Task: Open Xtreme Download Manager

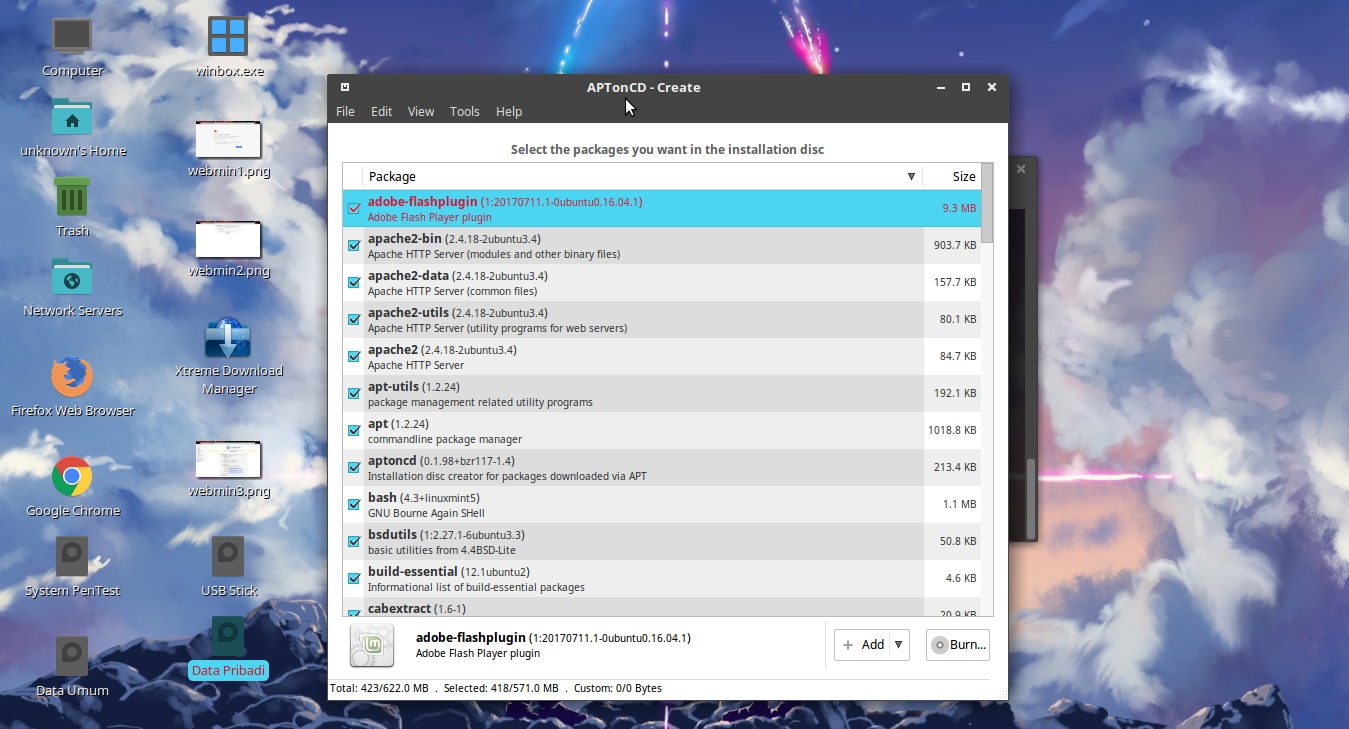Action: pyautogui.click(x=228, y=338)
